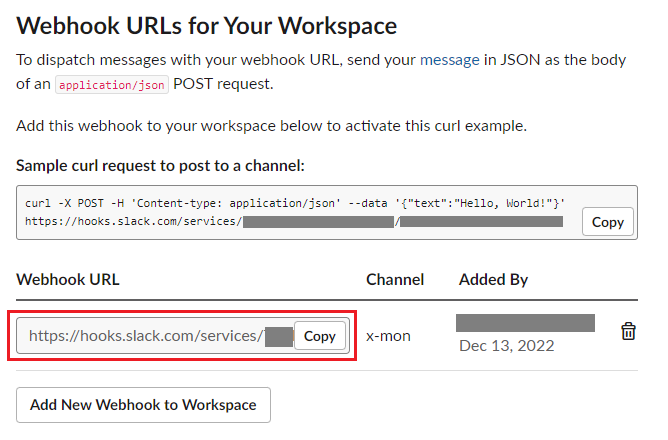Image resolution: width=668 pixels, height=440 pixels.
Task: Click the 'Add this webhook to your workspace' paragraph
Action: pos(270,126)
